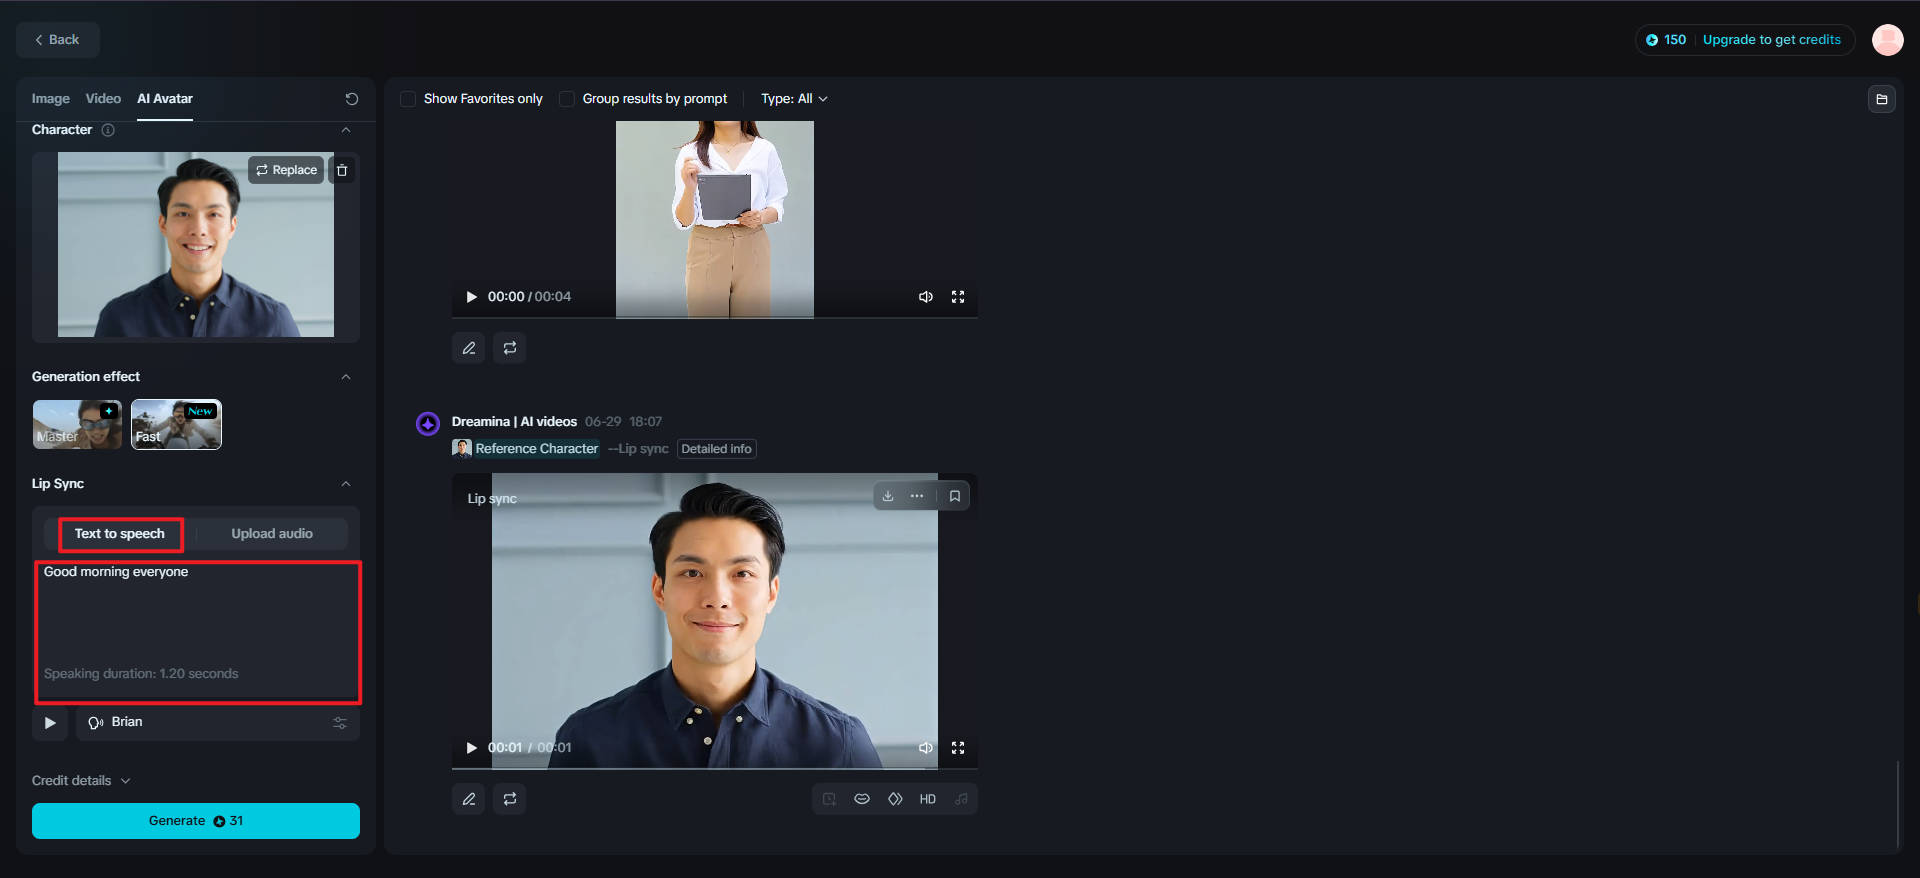1920x878 pixels.
Task: Click the Reference Character tag
Action: 526,449
